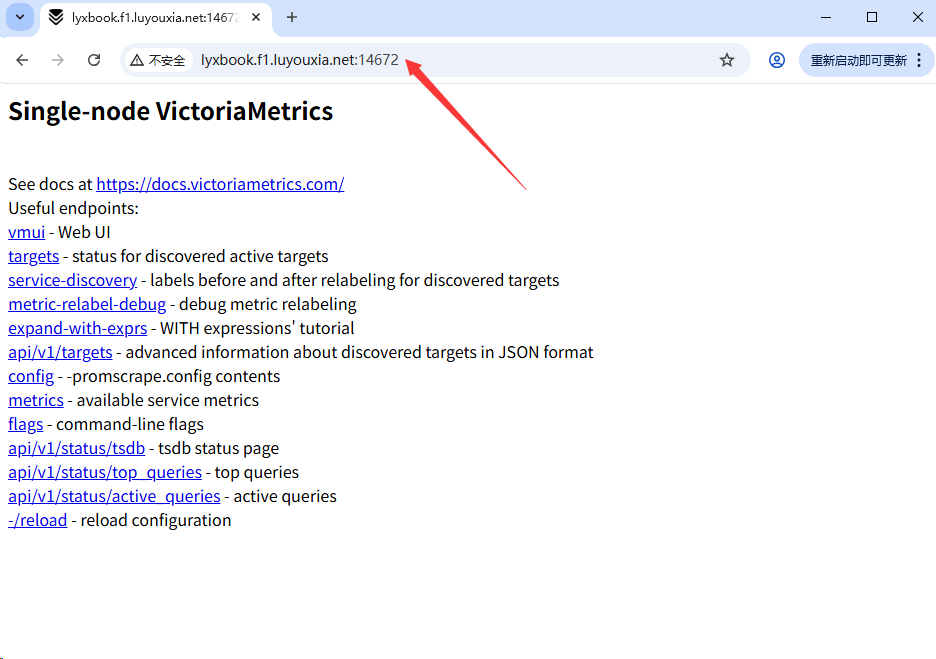The height and width of the screenshot is (659, 936).
Task: Open the docs.victoriametrics.com link
Action: click(220, 184)
